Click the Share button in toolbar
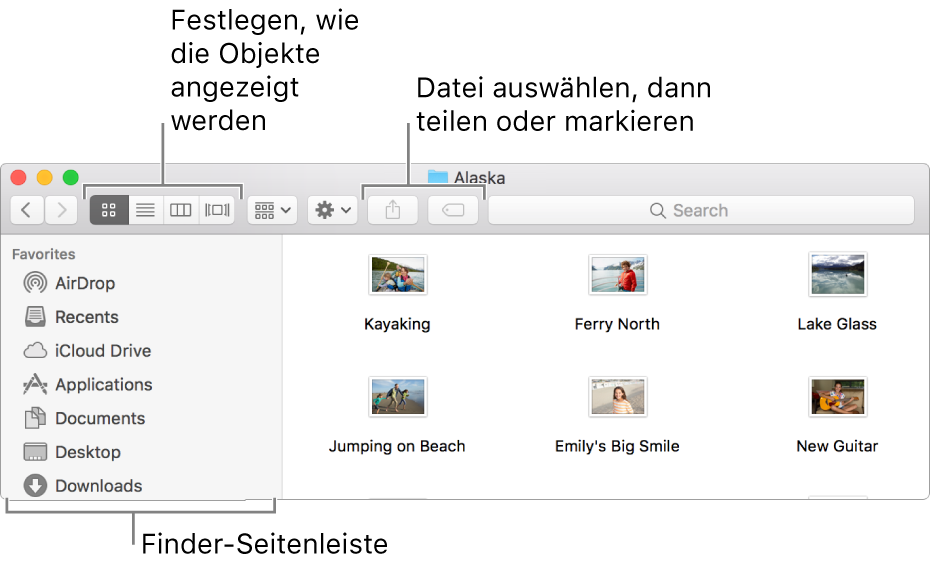This screenshot has width=931, height=569. point(392,210)
